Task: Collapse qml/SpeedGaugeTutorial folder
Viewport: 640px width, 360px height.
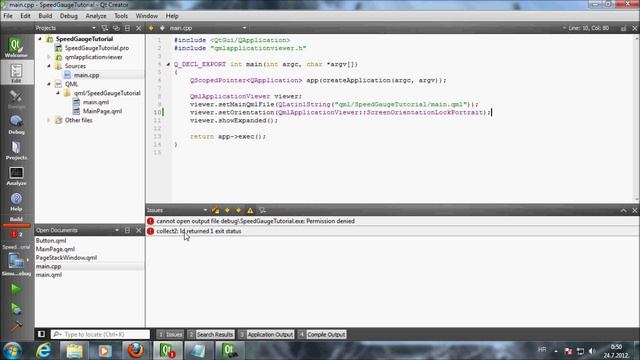Action: point(58,93)
